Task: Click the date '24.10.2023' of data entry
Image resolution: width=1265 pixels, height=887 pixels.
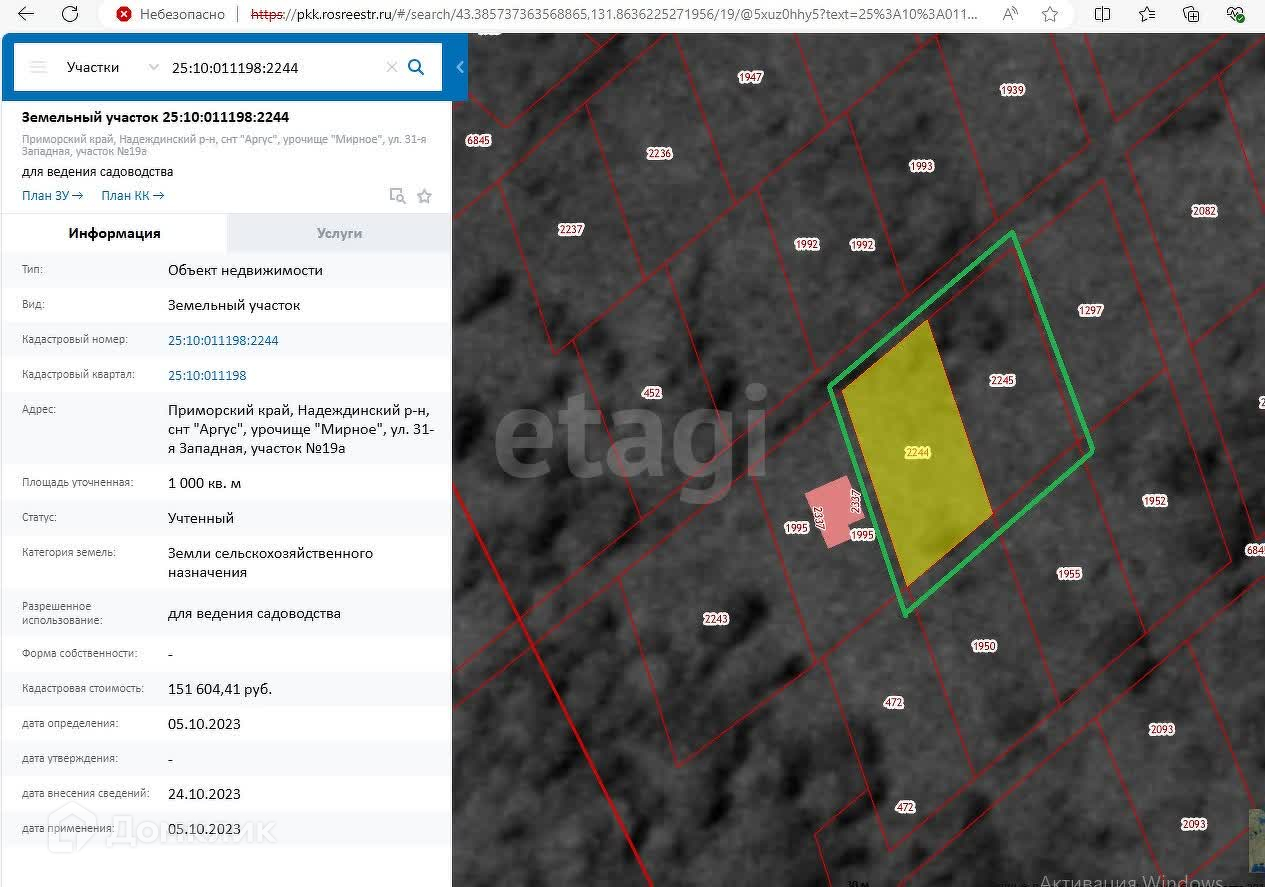Action: tap(204, 794)
